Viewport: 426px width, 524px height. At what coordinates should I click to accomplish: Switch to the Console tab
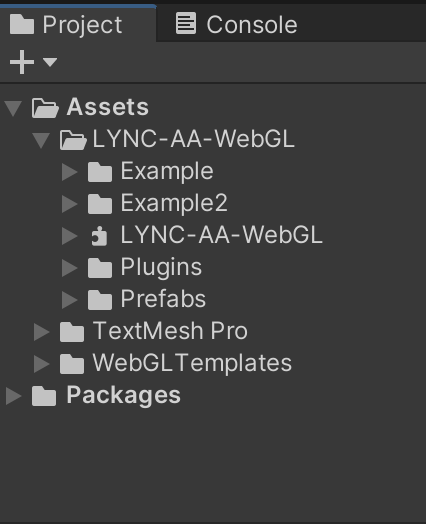pos(236,24)
